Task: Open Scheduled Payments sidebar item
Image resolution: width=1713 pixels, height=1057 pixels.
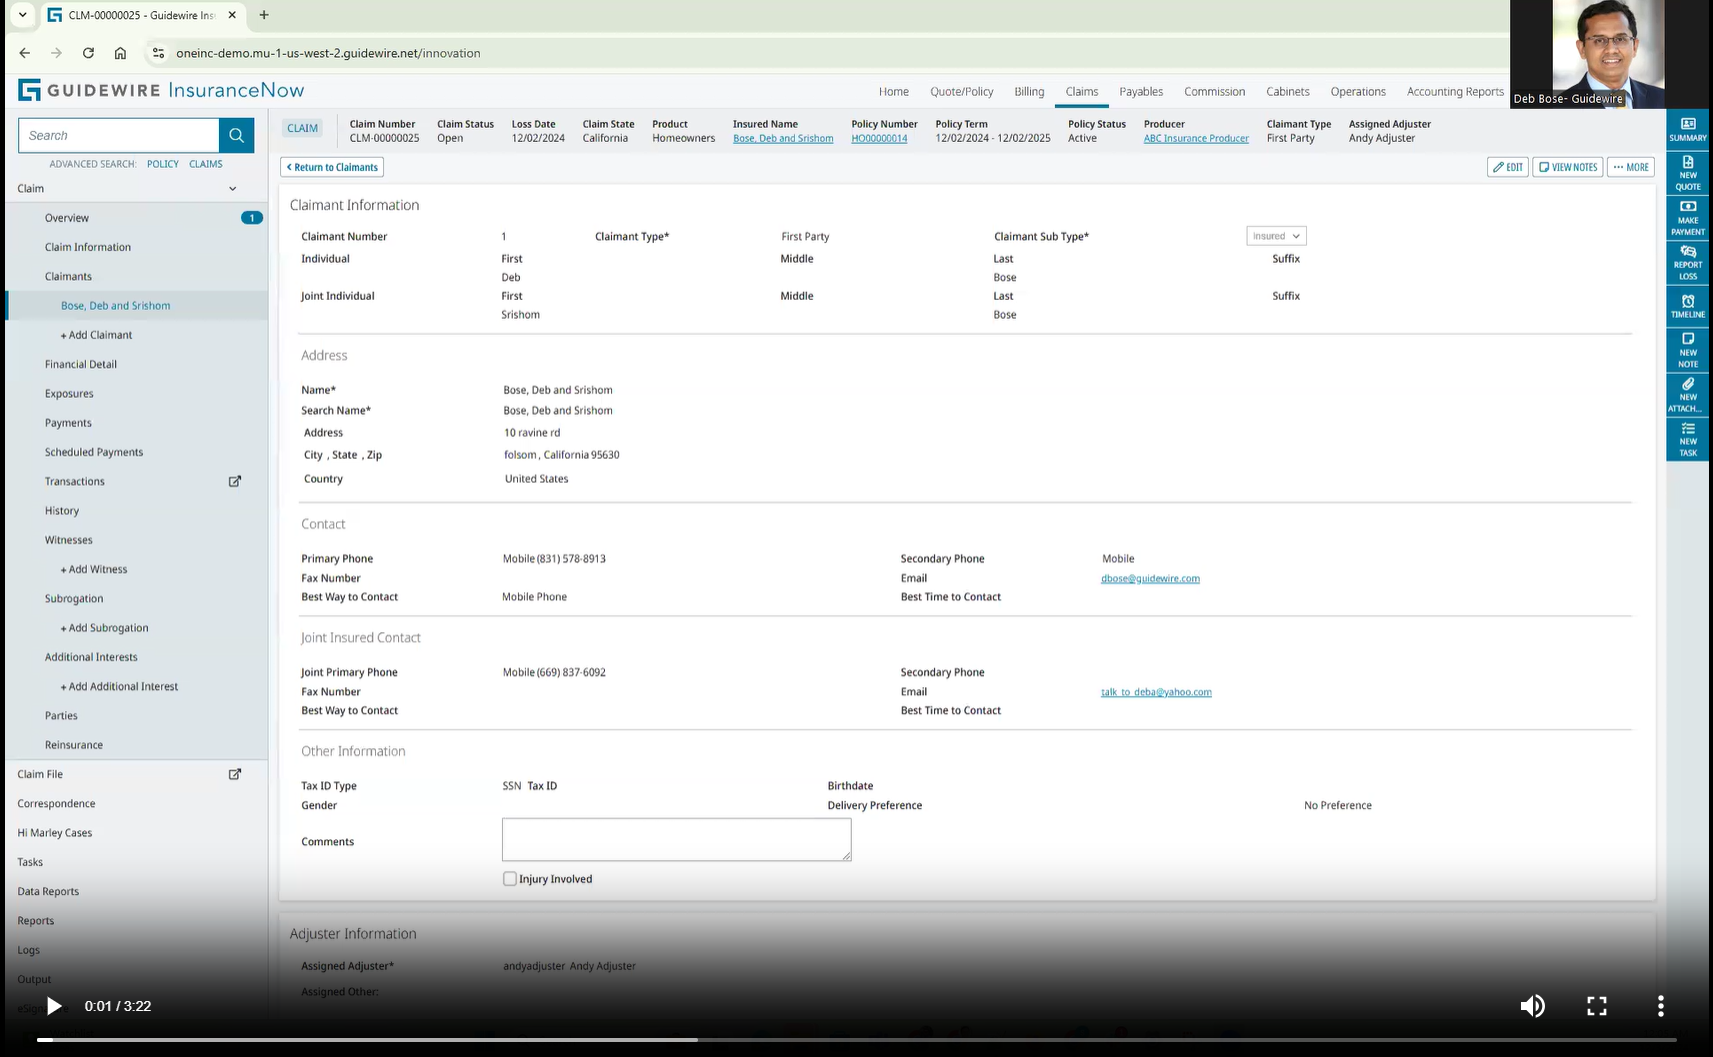Action: click(94, 452)
